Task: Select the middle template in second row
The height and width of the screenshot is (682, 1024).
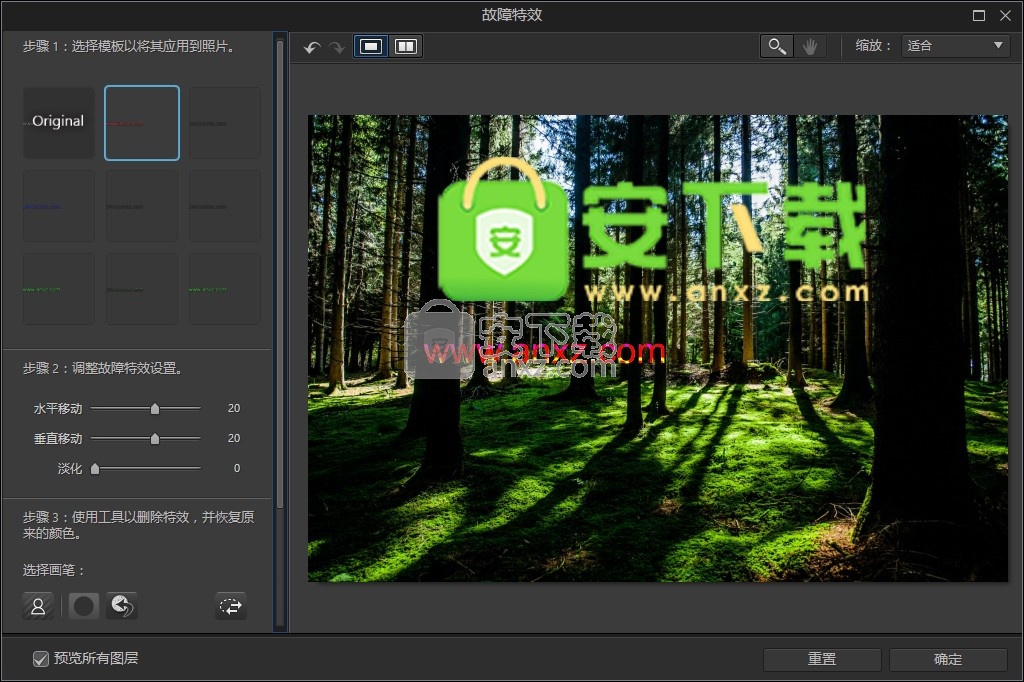Action: point(142,206)
